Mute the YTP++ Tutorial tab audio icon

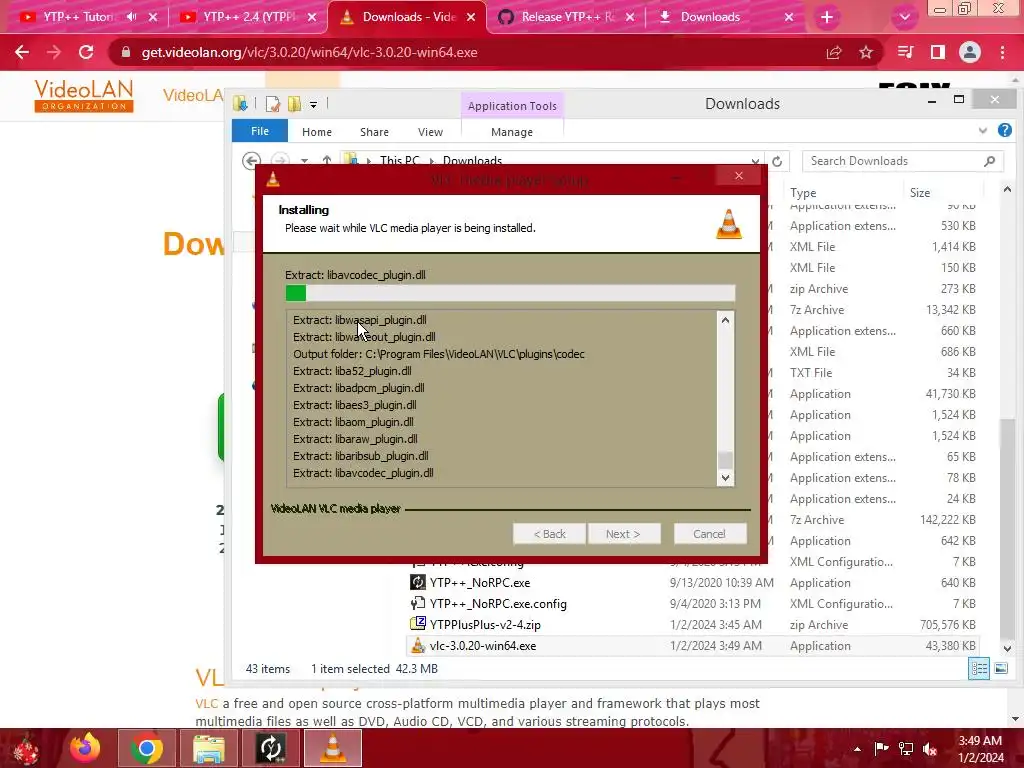coord(131,17)
